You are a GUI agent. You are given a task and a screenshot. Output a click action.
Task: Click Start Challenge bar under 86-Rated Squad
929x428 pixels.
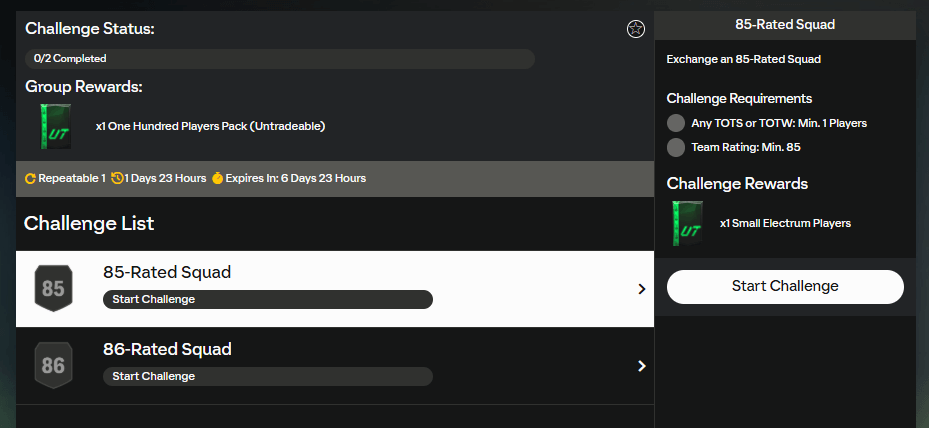click(267, 376)
